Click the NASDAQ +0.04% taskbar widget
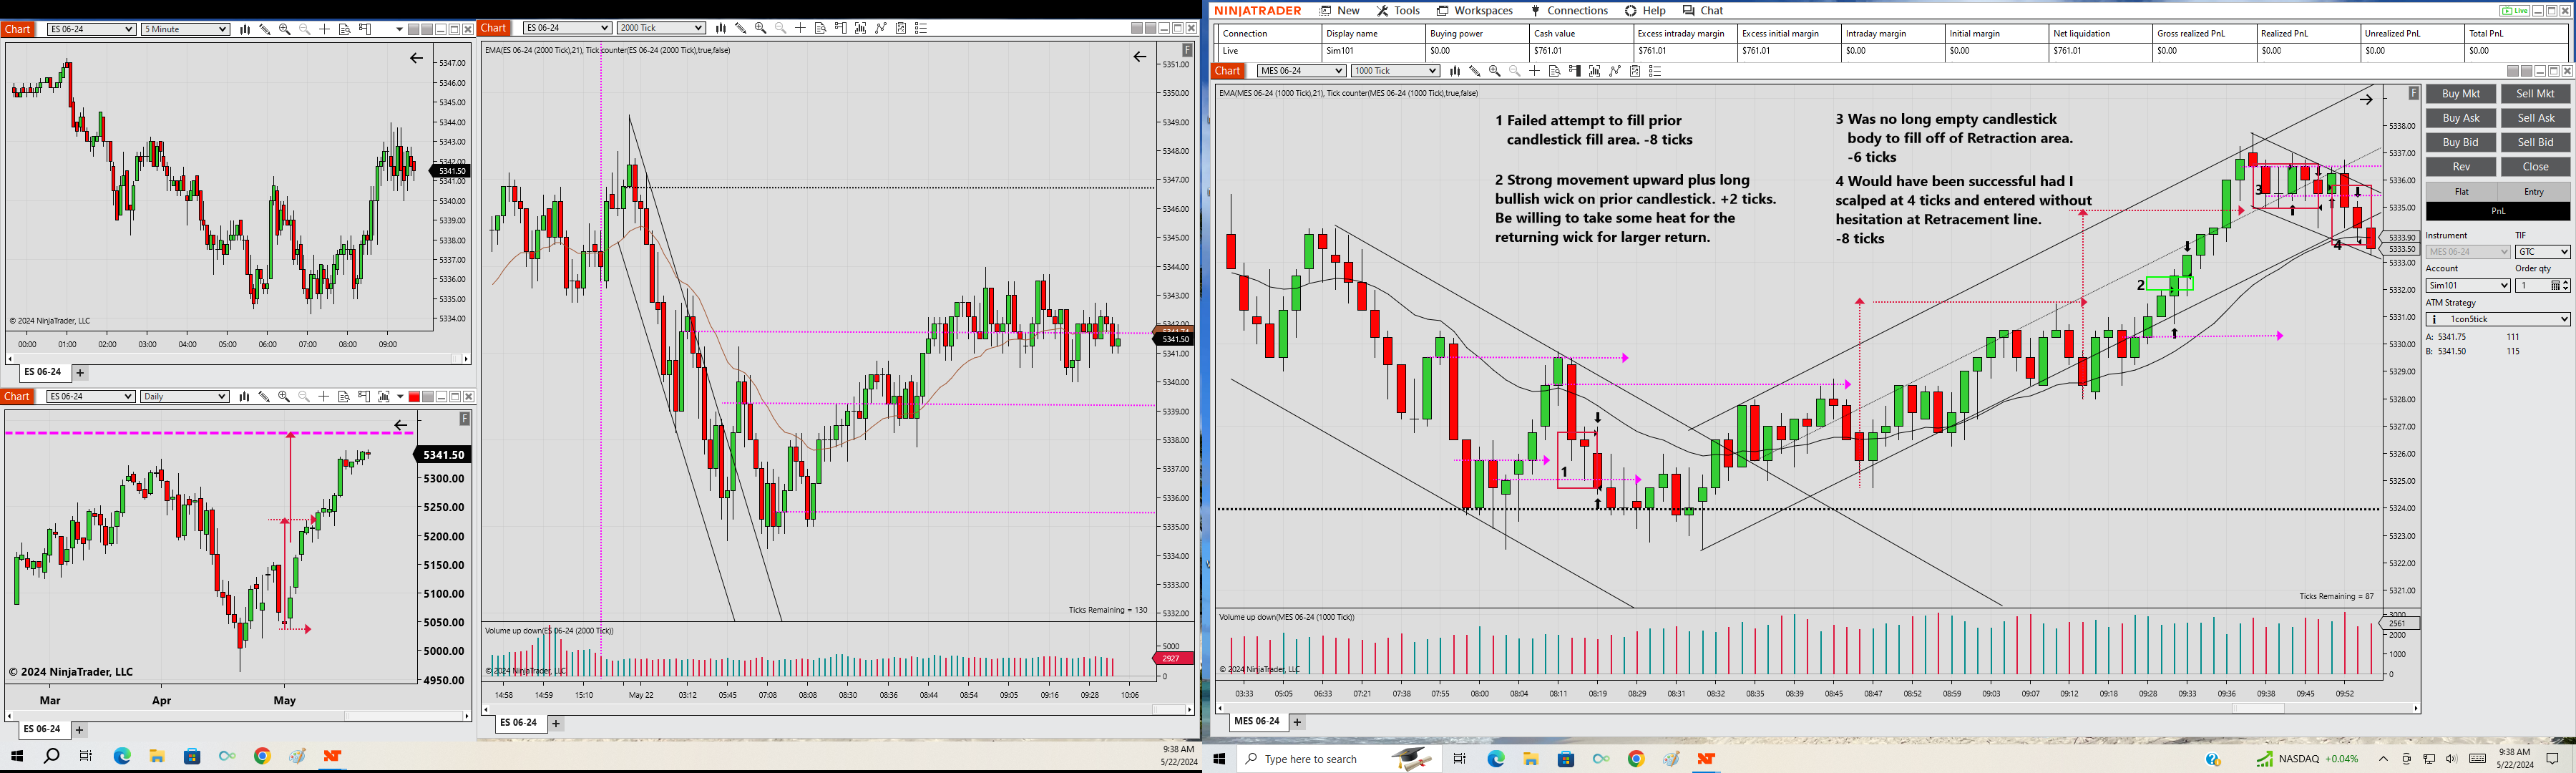This screenshot has width=2576, height=773. (x=2307, y=759)
